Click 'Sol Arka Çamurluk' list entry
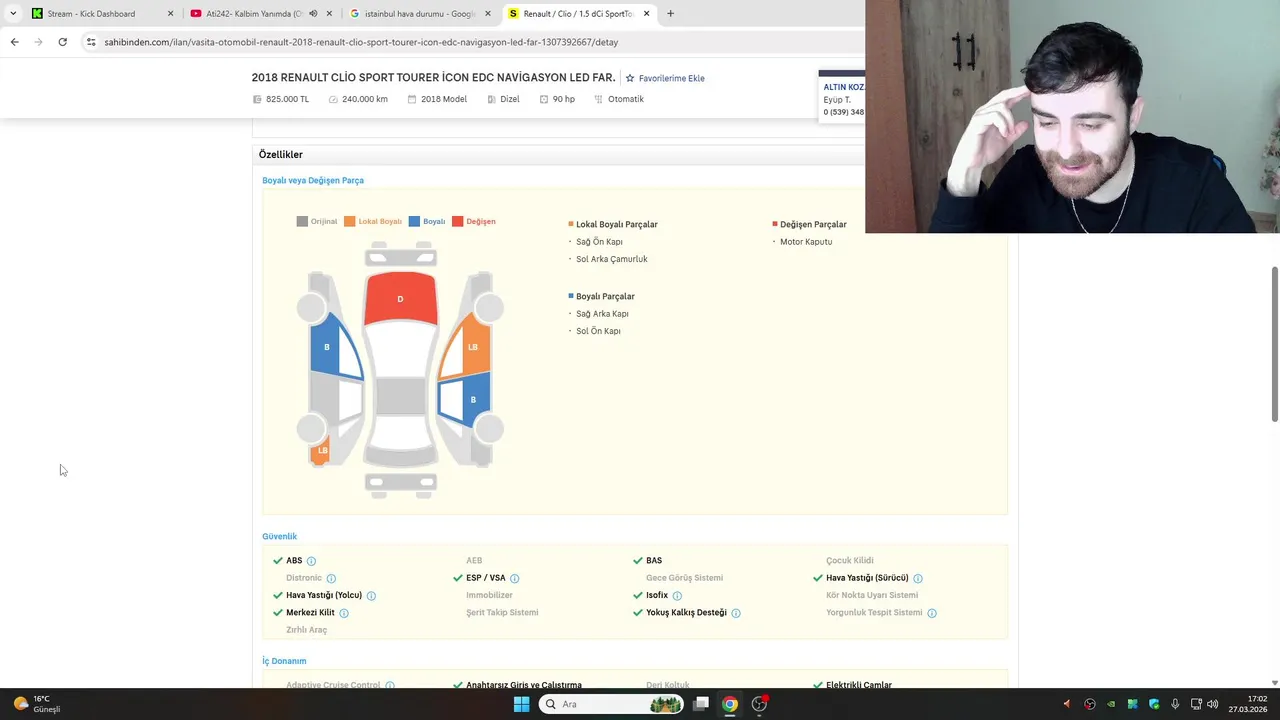Viewport: 1280px width, 720px height. 612,259
